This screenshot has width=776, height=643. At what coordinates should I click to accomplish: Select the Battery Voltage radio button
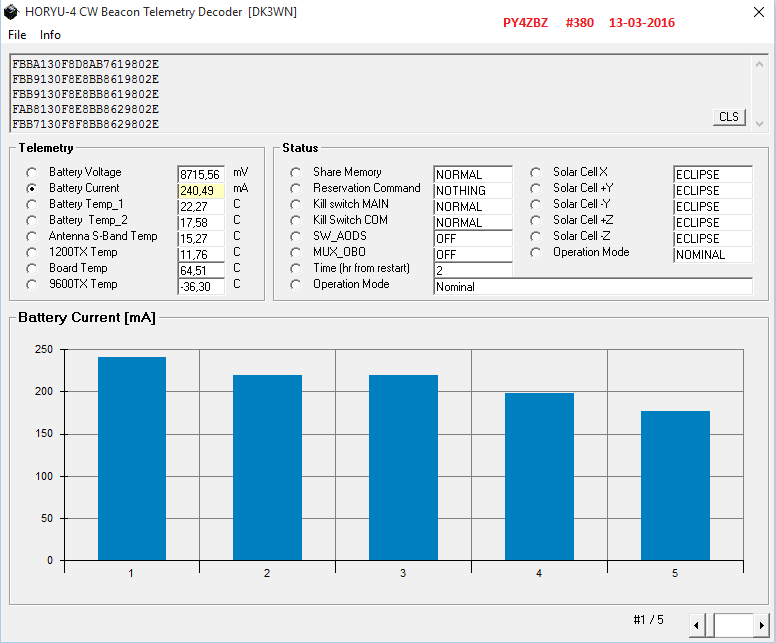pyautogui.click(x=31, y=172)
